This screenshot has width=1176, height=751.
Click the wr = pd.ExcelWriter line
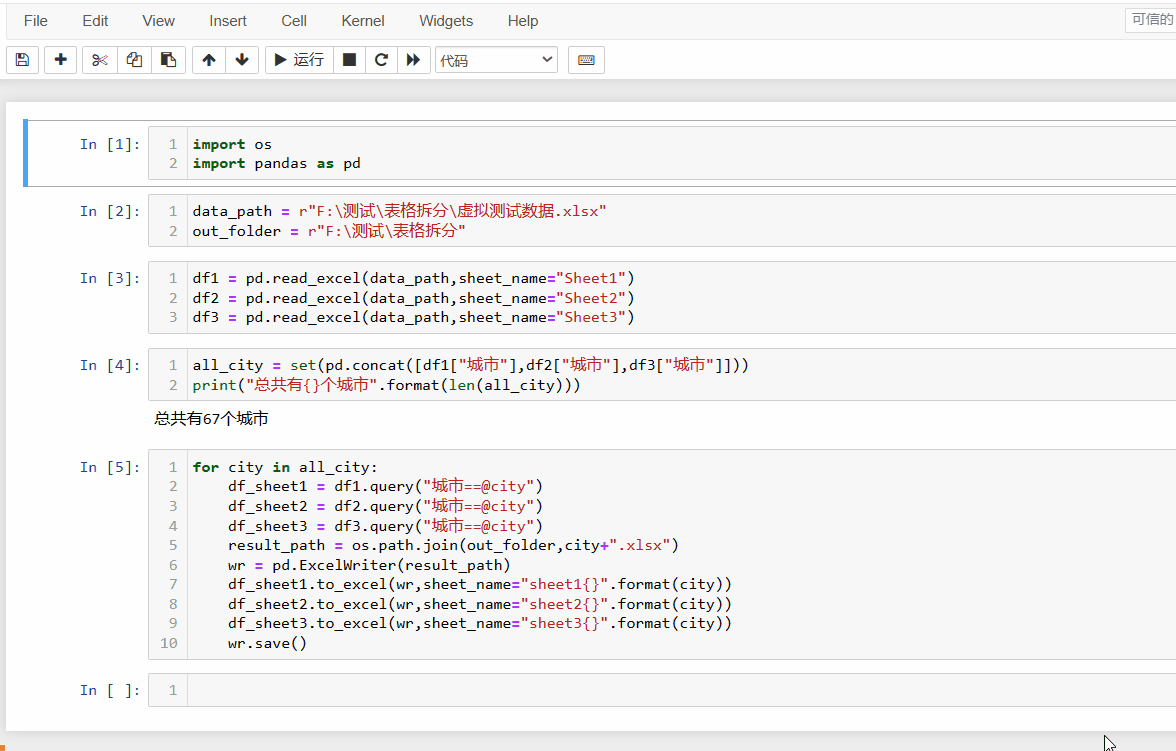pyautogui.click(x=369, y=565)
